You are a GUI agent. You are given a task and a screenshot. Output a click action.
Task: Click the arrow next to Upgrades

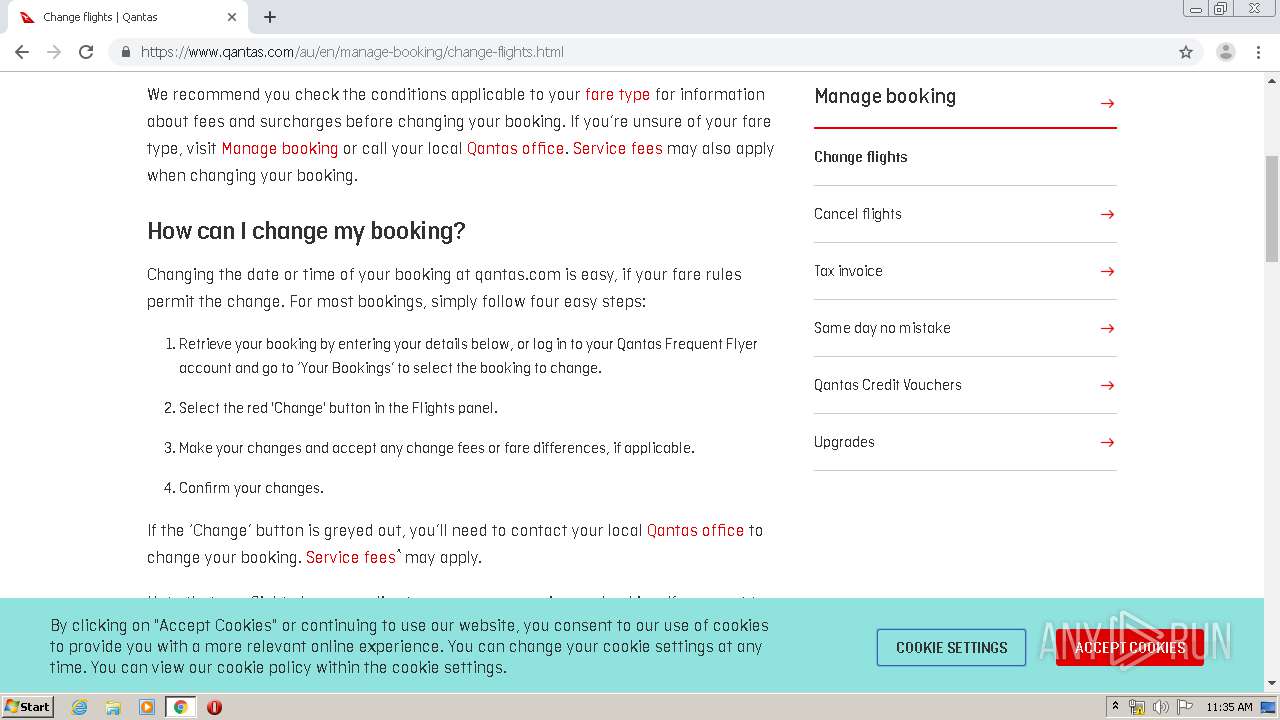click(1107, 442)
